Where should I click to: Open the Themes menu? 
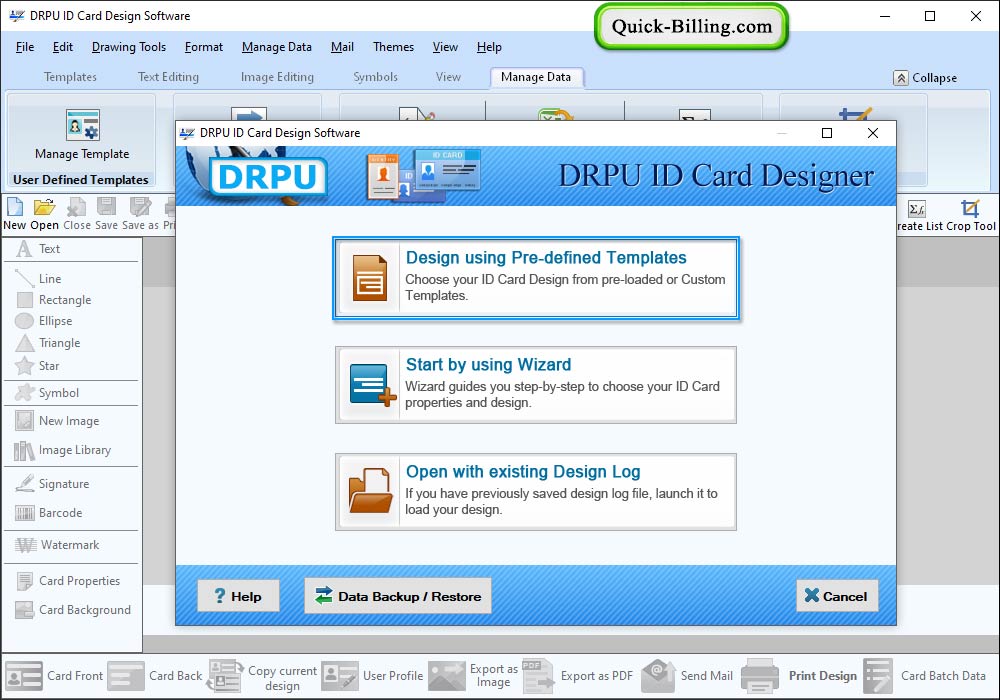tap(393, 47)
